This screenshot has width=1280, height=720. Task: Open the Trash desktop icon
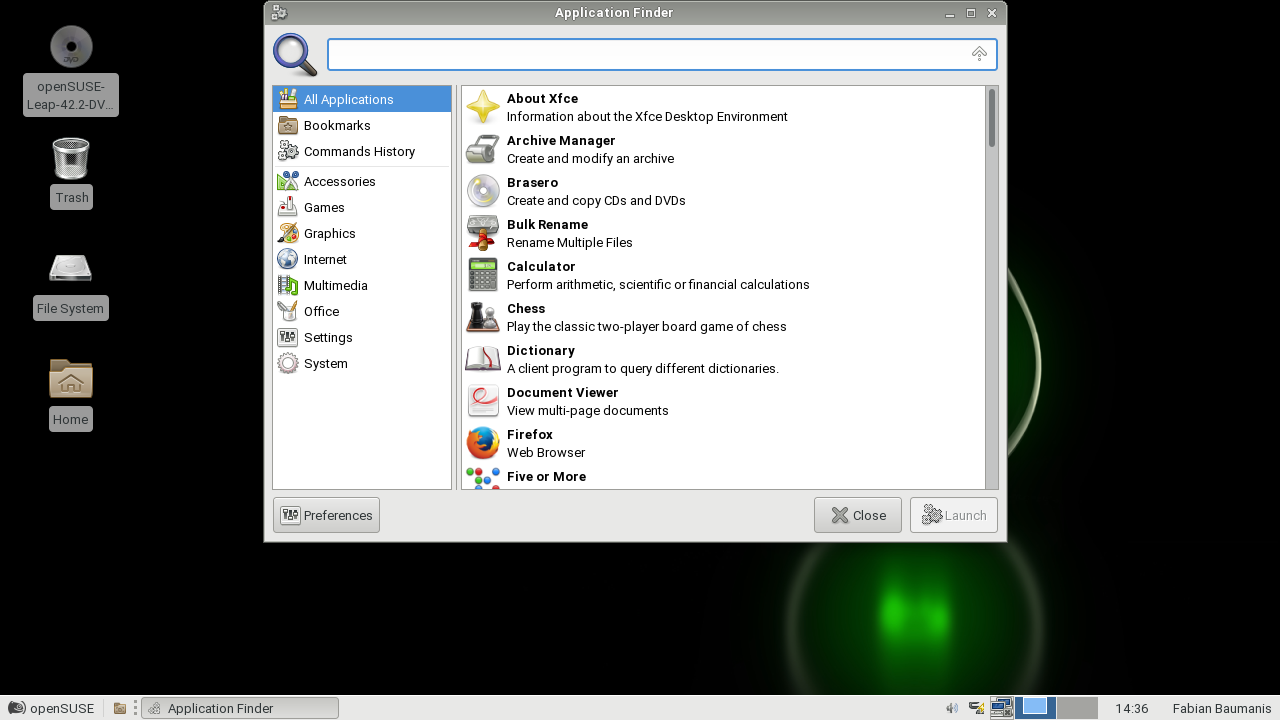71,160
